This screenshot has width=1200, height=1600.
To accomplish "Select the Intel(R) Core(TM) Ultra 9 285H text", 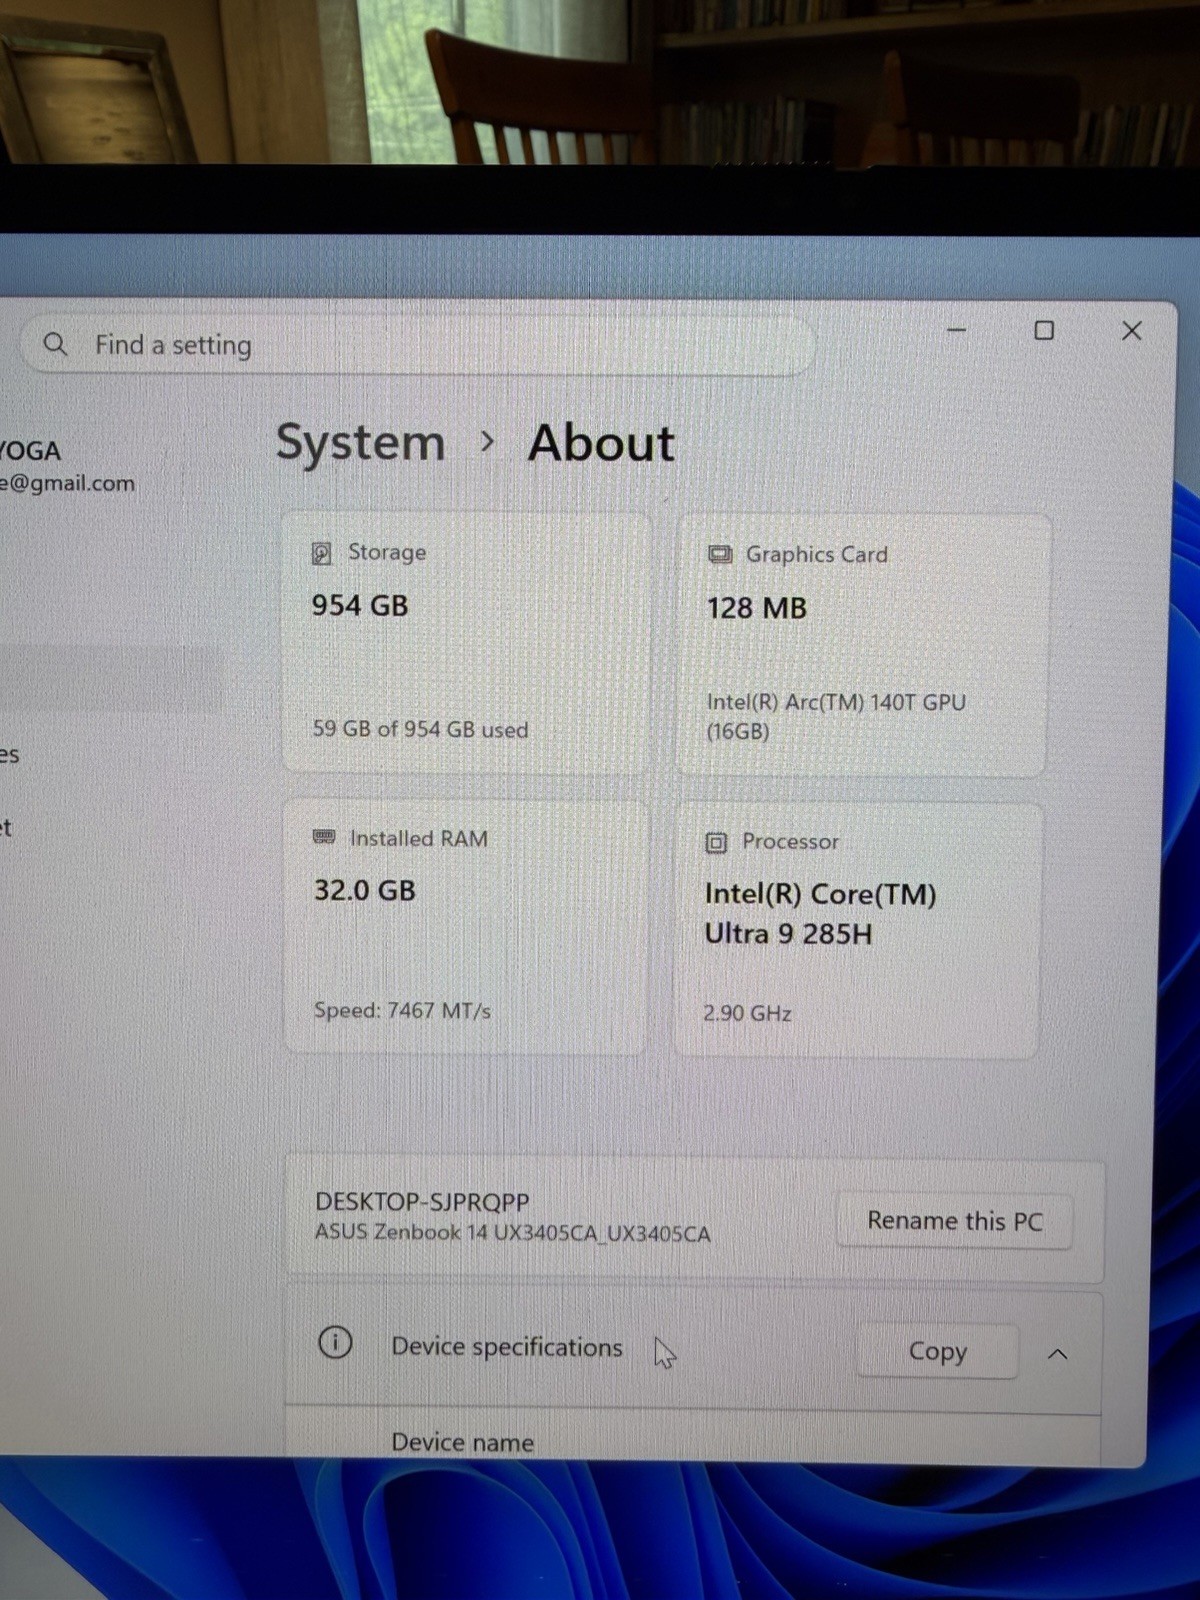I will (820, 913).
